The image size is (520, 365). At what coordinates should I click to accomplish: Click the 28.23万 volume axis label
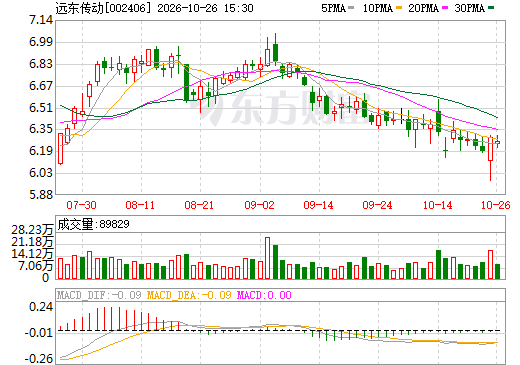tap(32, 230)
